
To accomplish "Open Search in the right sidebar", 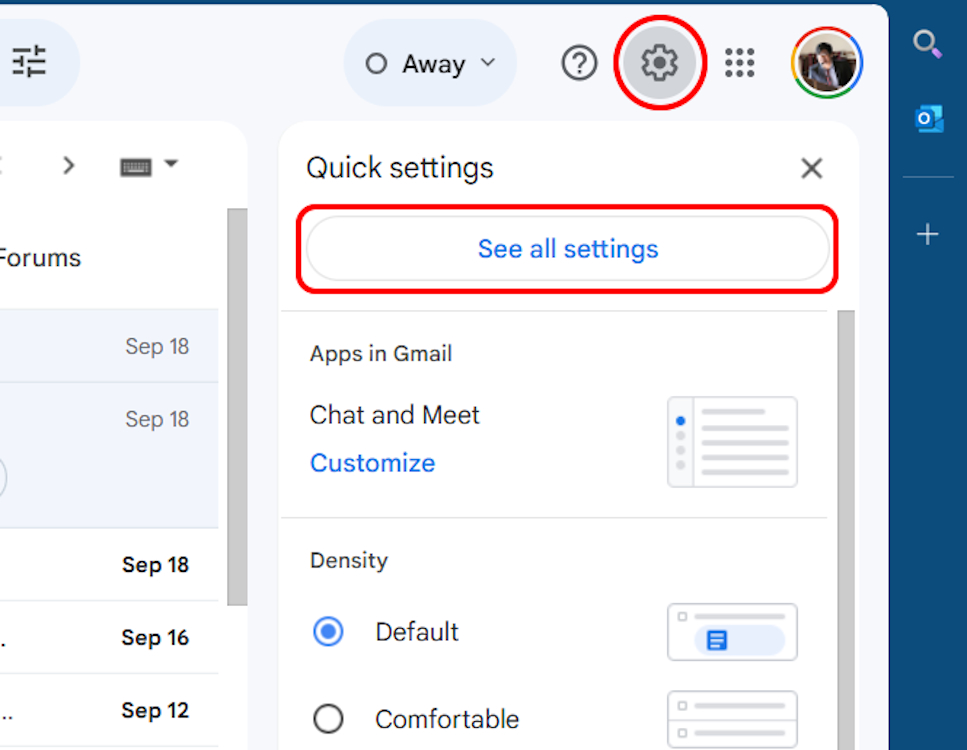I will [x=927, y=43].
